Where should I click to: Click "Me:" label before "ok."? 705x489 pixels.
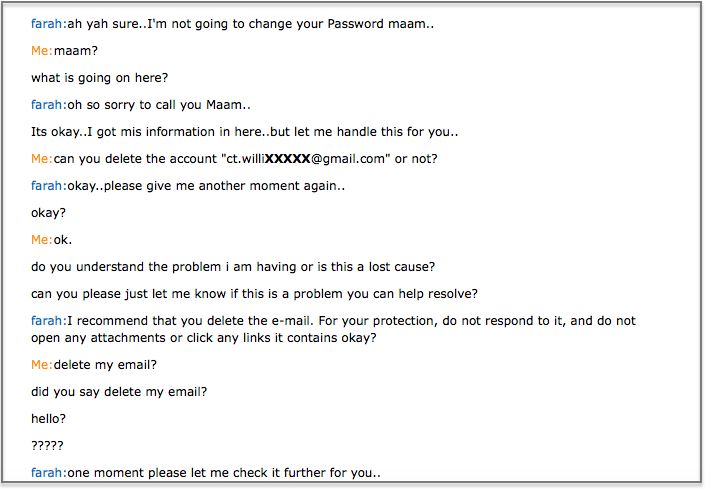[42, 240]
